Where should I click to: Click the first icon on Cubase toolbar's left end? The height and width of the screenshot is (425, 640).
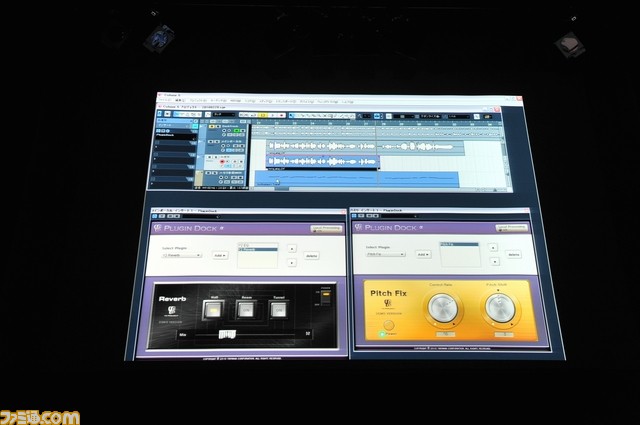[160, 113]
